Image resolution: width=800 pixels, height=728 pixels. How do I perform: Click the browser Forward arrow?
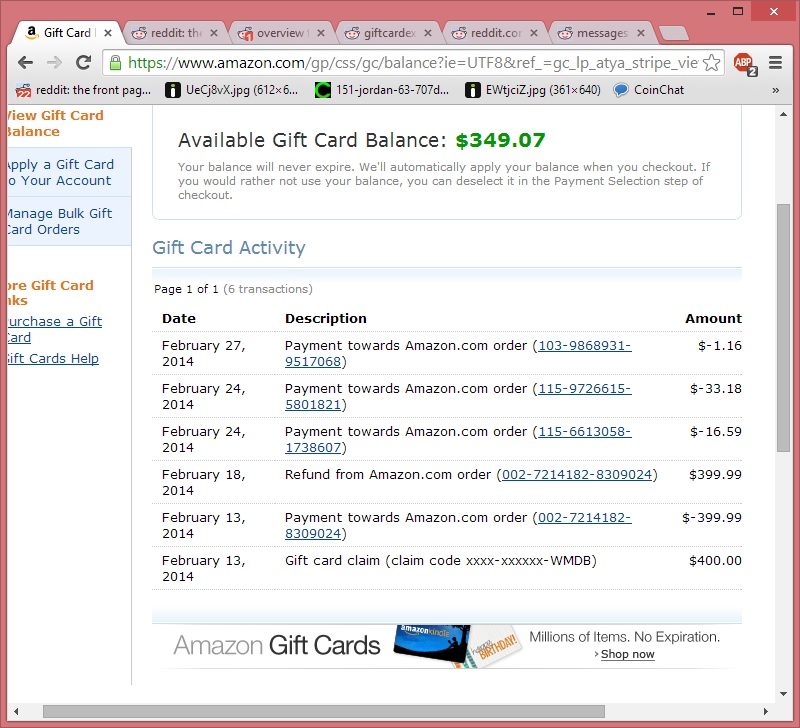point(54,63)
